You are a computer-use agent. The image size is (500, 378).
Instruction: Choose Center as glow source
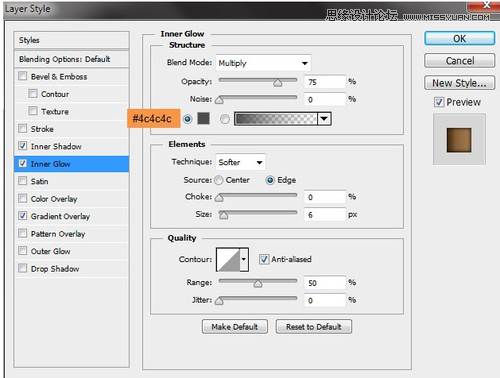[219, 180]
